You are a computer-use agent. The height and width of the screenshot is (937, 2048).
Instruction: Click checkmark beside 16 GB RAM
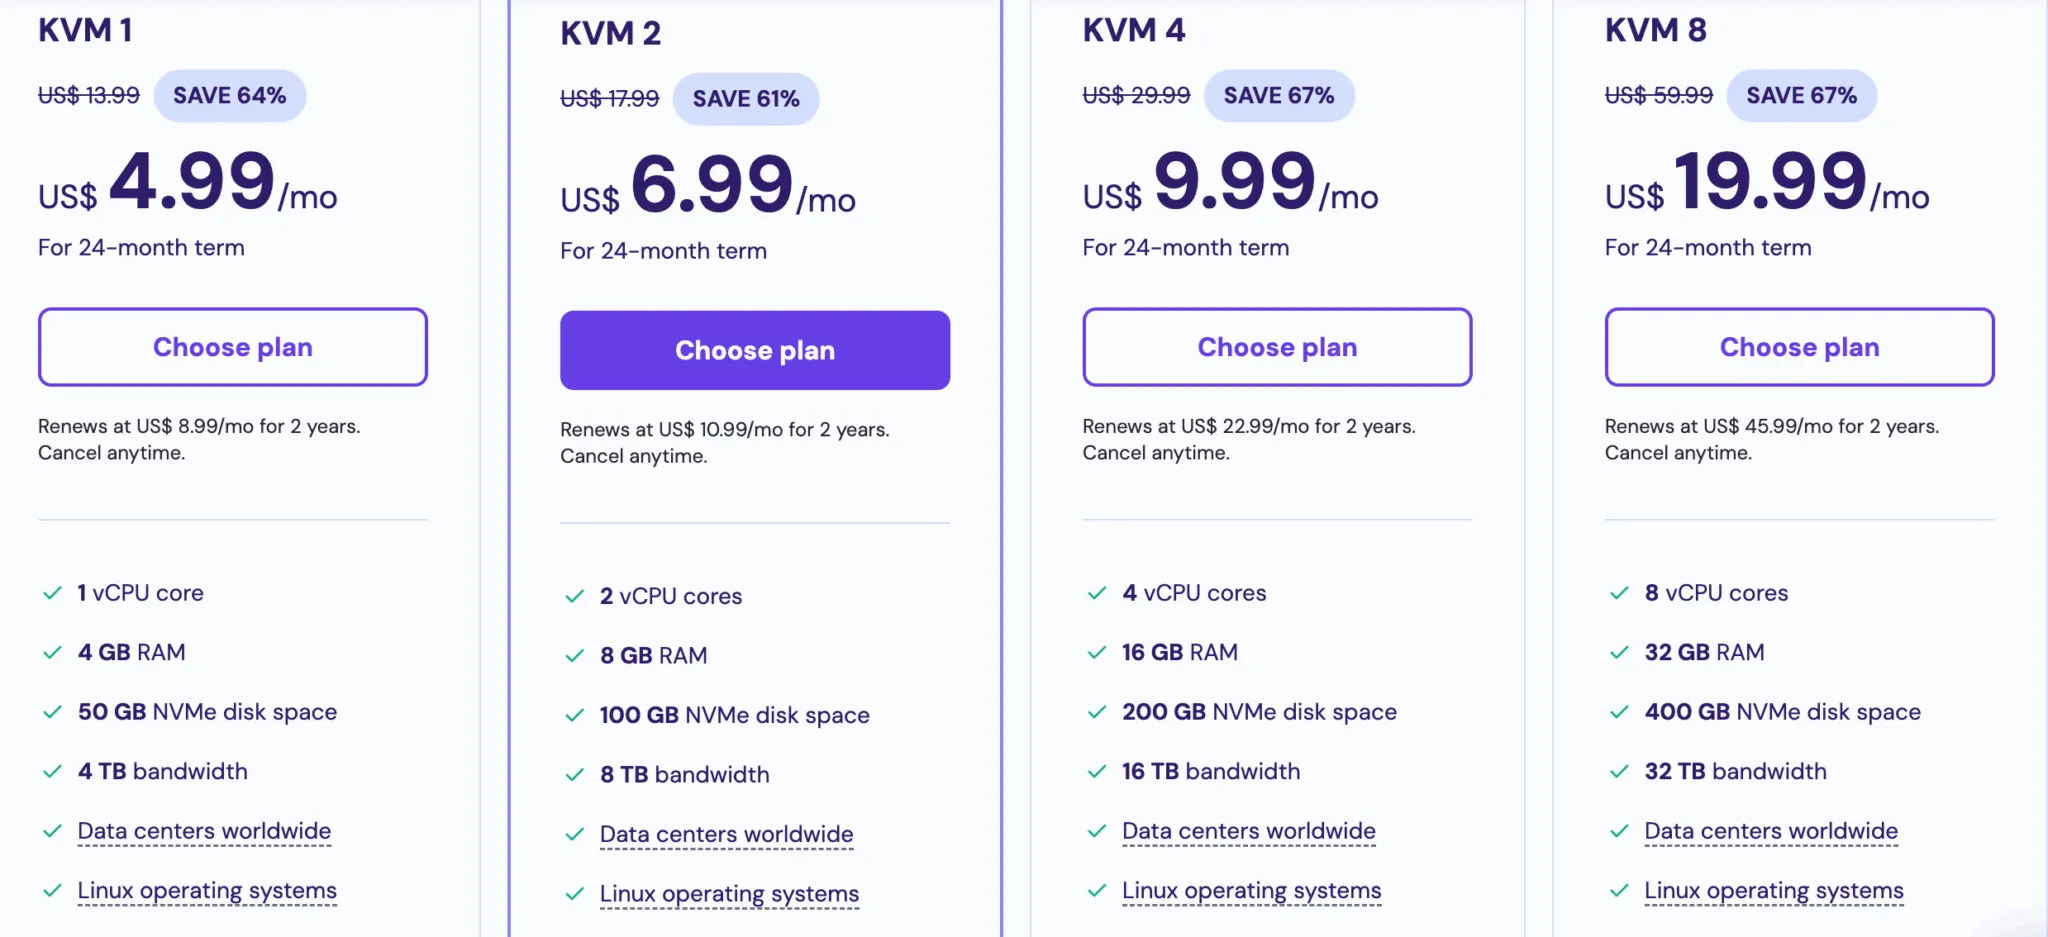click(1097, 653)
